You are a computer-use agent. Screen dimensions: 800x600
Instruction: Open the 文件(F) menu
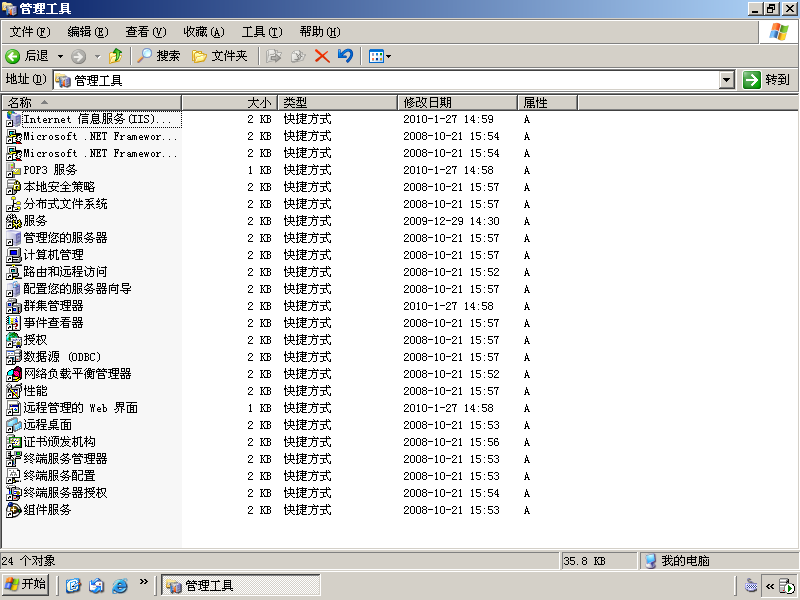(30, 32)
